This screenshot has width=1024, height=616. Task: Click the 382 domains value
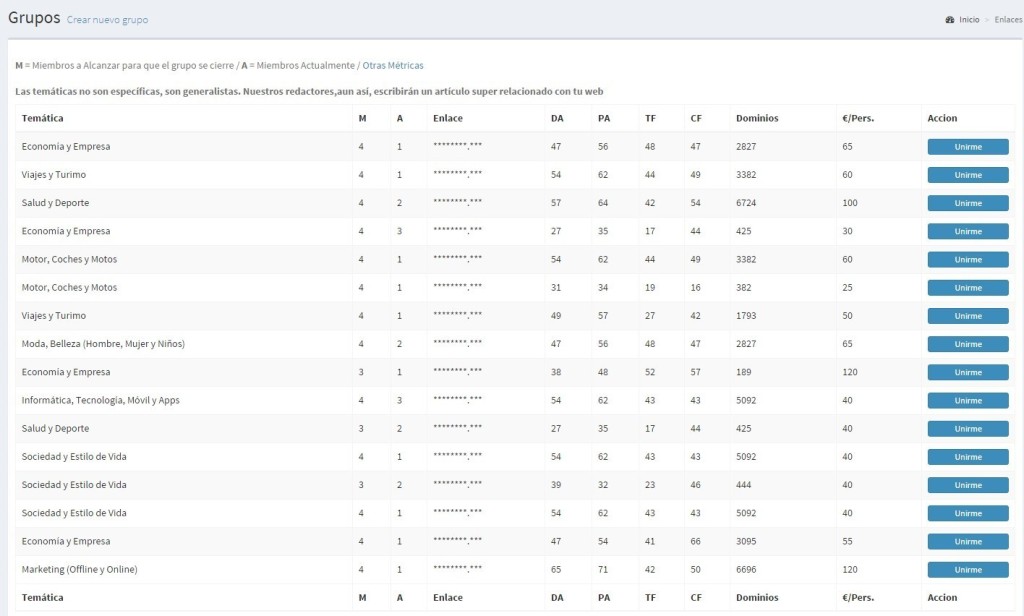pos(744,287)
